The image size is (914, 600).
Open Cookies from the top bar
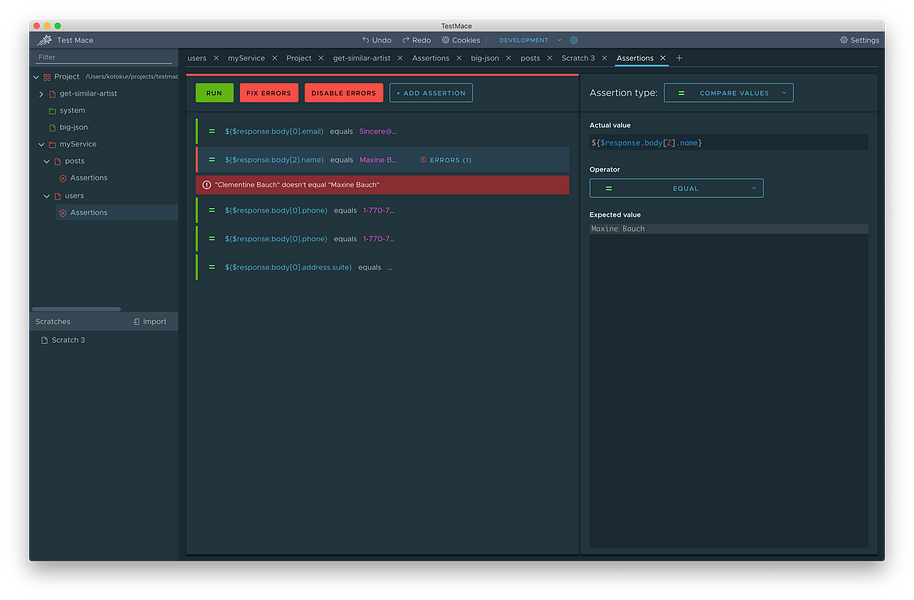(461, 40)
